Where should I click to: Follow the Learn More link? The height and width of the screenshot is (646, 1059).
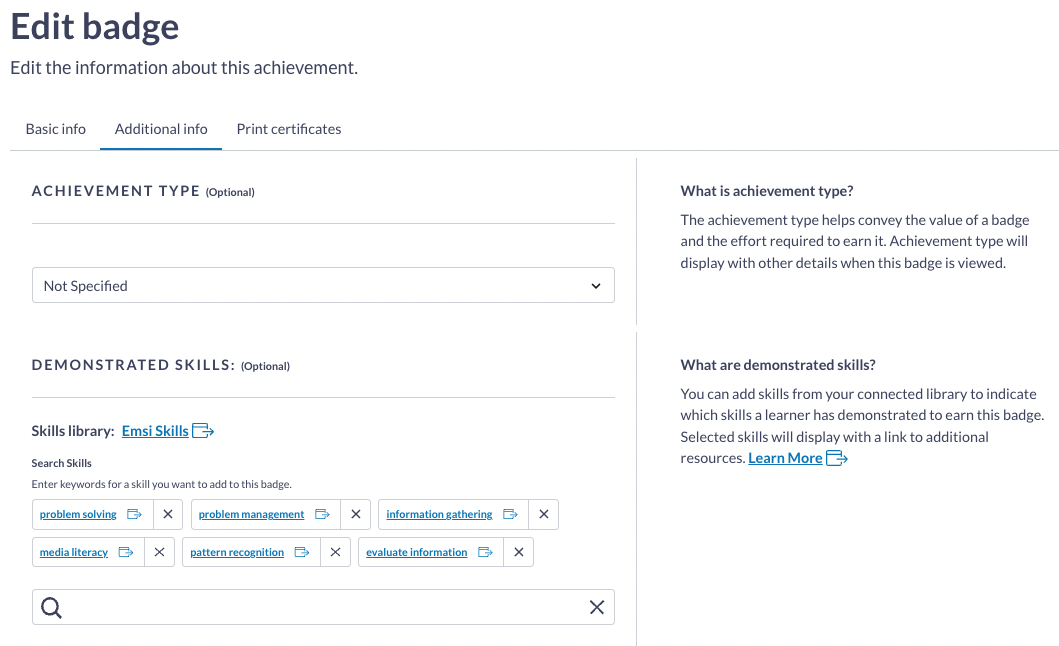coord(785,458)
